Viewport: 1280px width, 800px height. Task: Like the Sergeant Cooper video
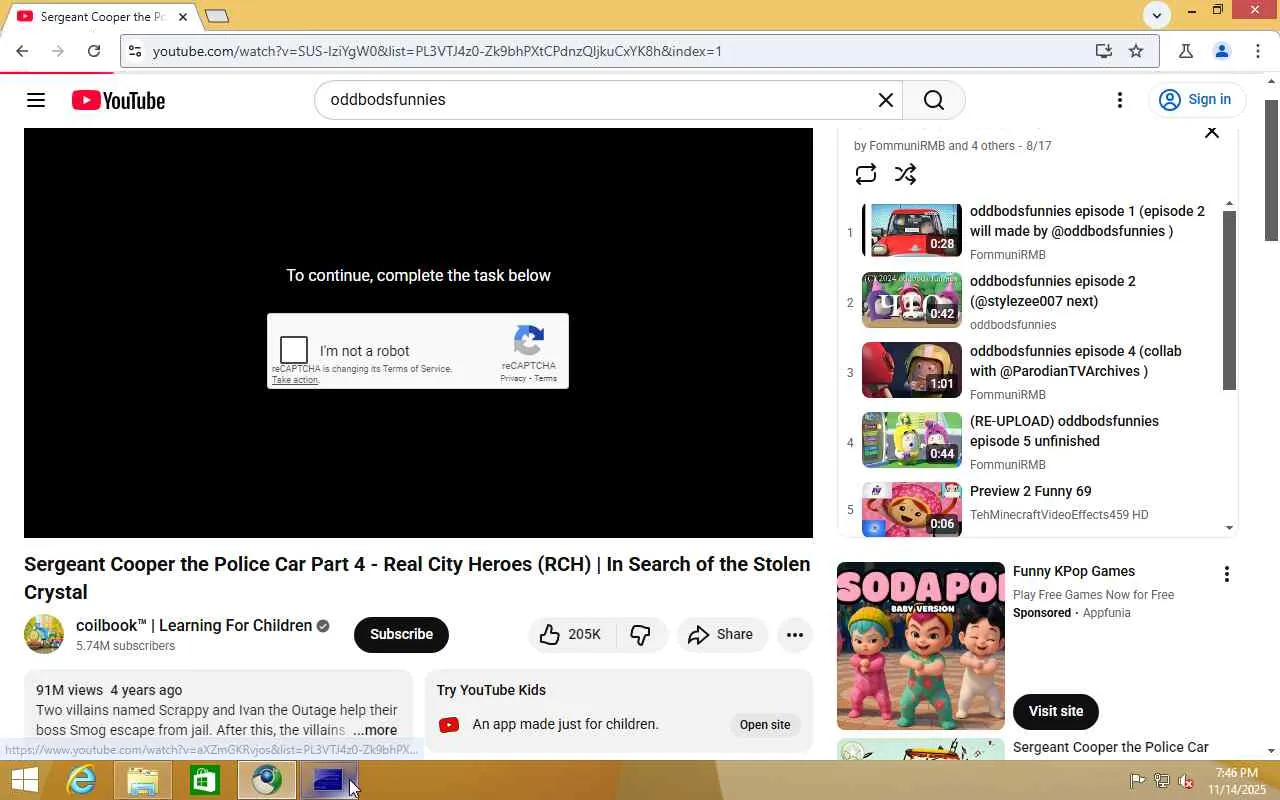point(572,634)
